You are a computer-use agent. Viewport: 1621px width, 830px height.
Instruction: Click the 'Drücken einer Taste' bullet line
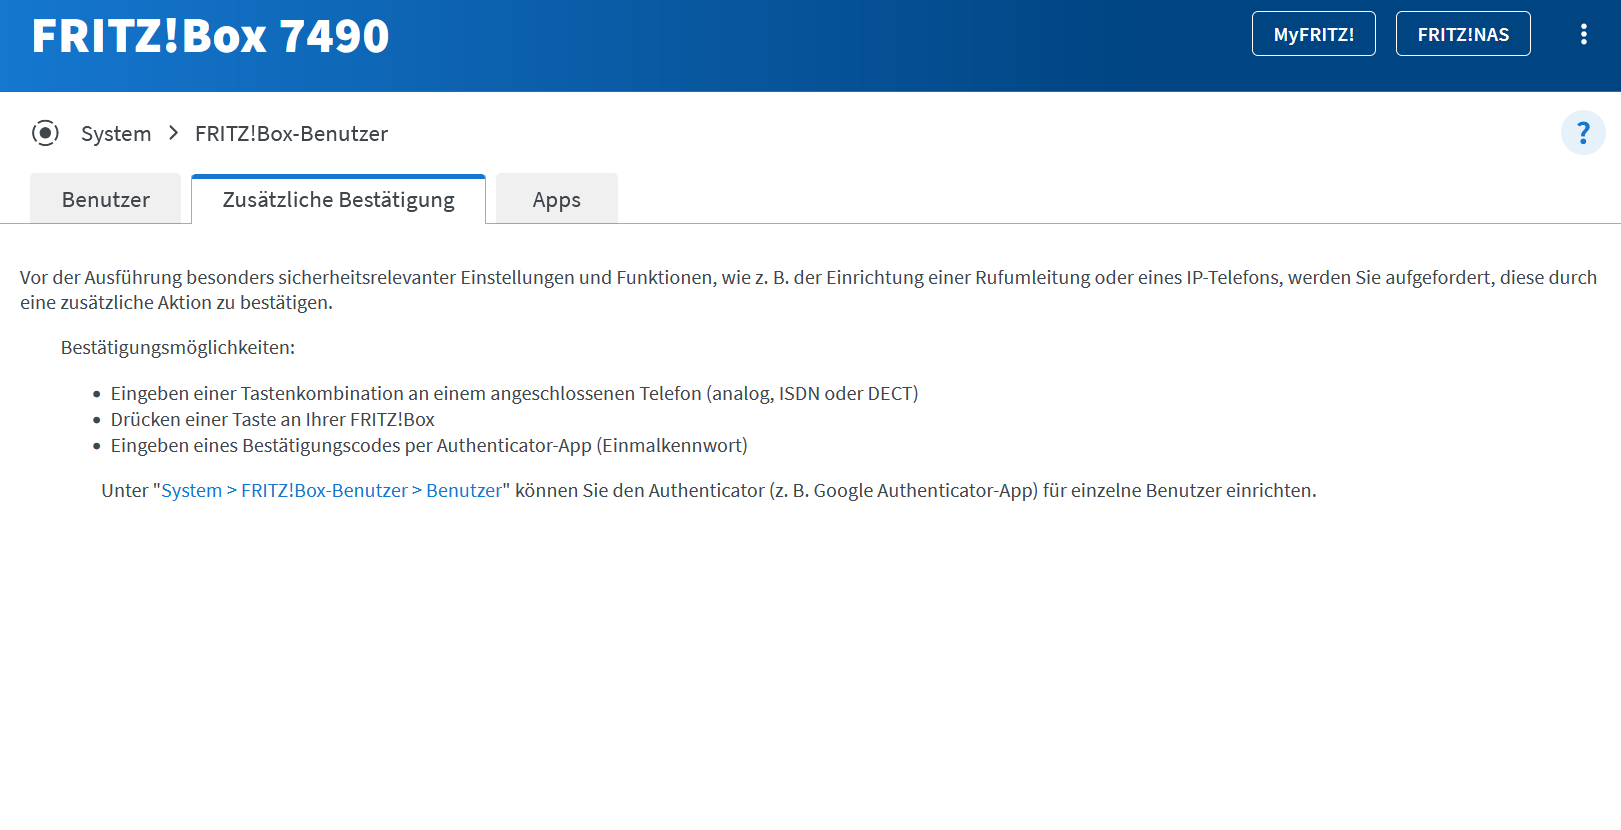click(x=272, y=419)
